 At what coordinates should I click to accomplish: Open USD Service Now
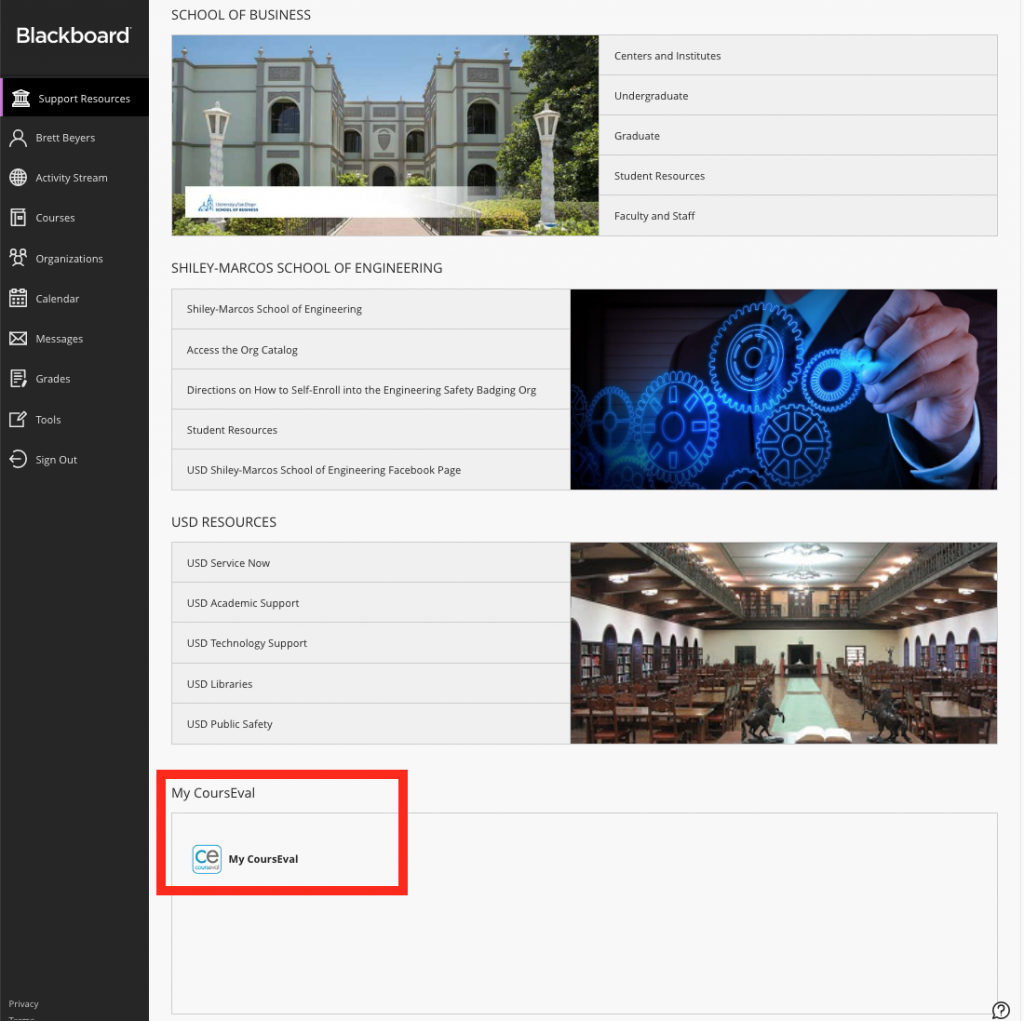[x=371, y=562]
